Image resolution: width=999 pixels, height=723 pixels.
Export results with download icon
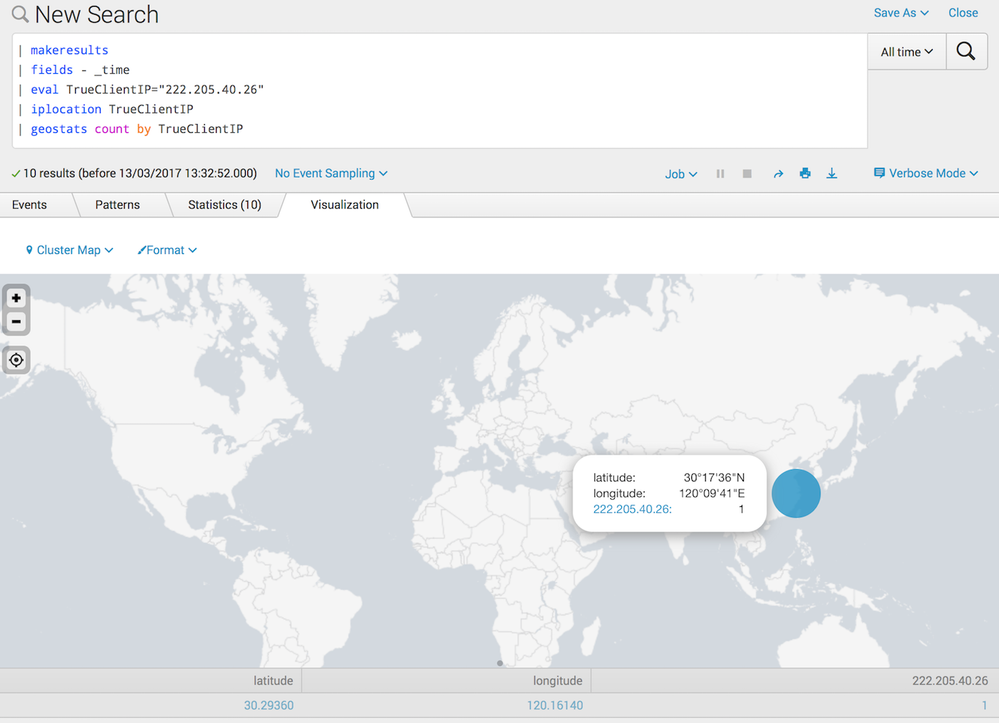832,174
